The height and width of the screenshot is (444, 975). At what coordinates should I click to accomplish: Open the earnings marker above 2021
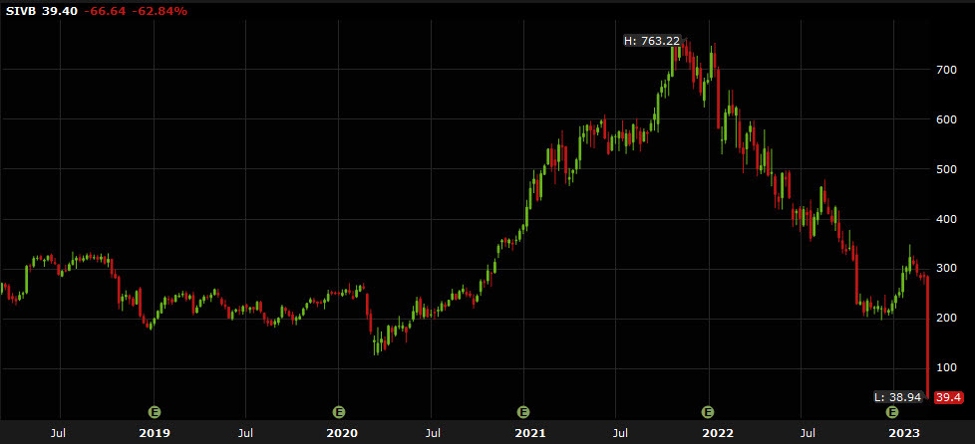(523, 411)
